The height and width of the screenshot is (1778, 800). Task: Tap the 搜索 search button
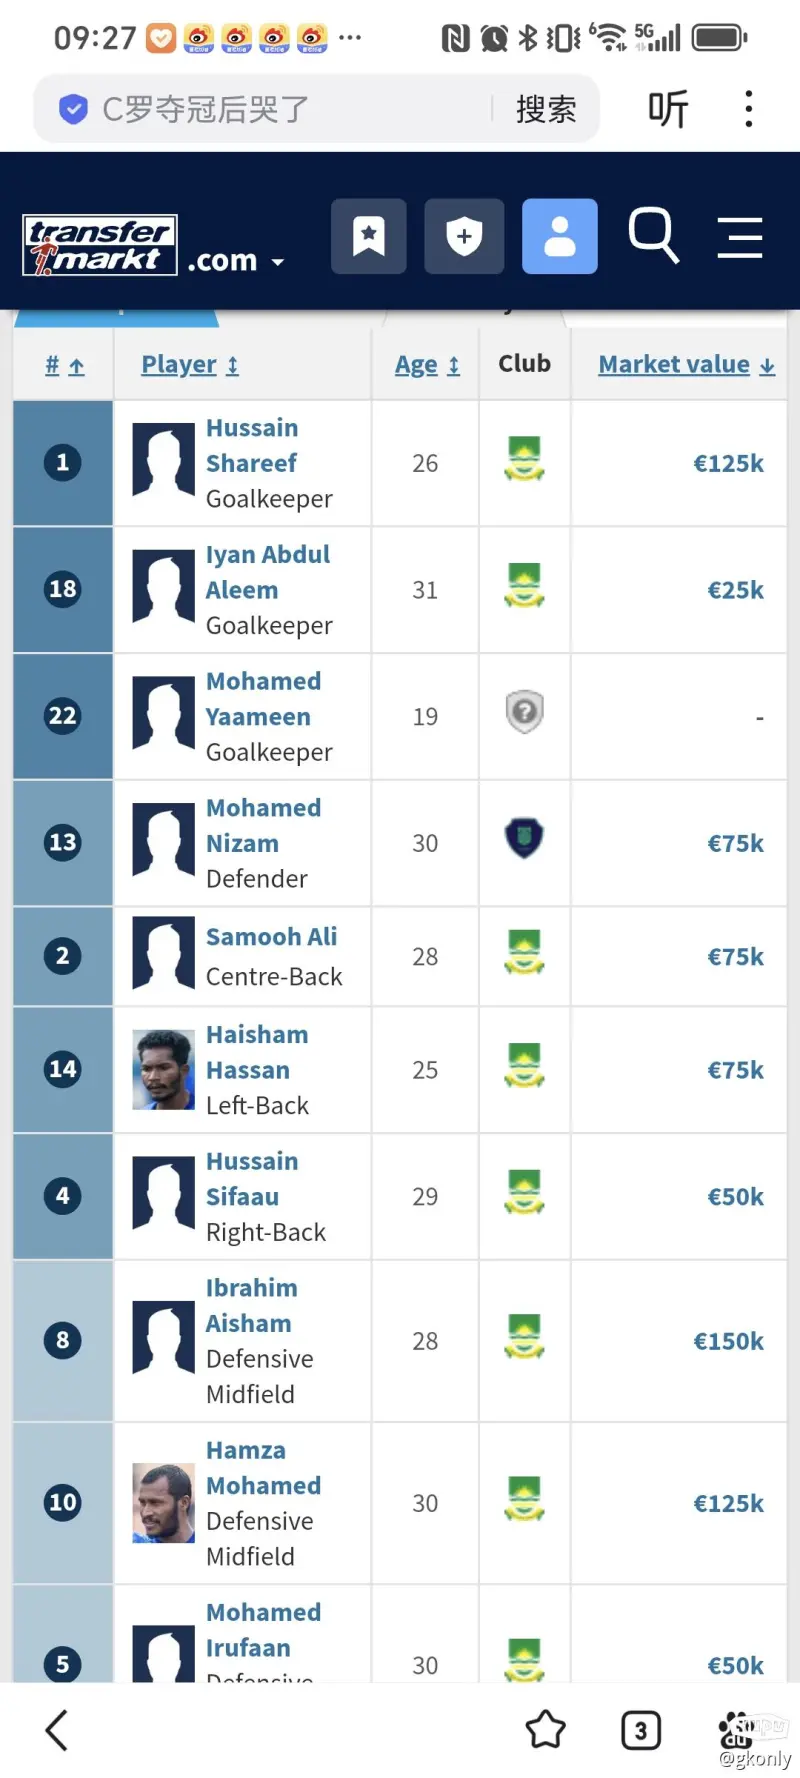[x=546, y=109]
